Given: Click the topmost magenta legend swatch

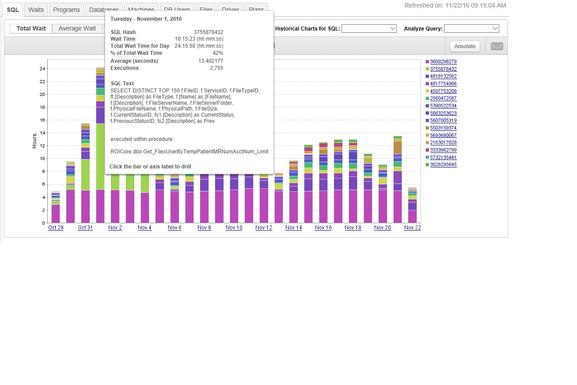Looking at the screenshot, I should pyautogui.click(x=427, y=62).
